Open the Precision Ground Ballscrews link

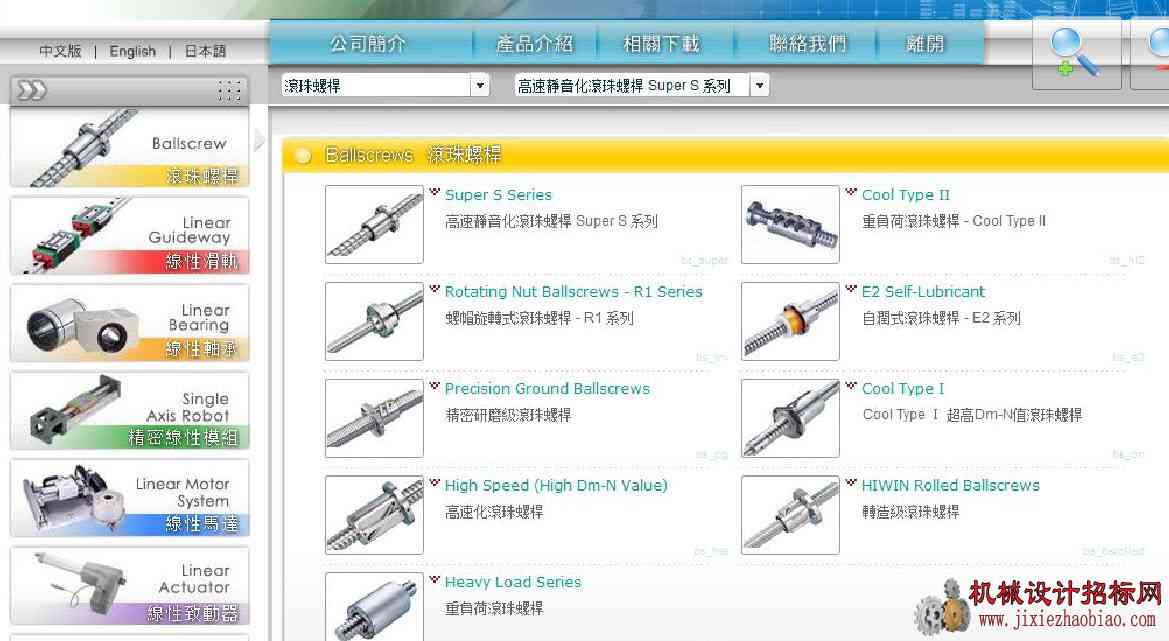click(547, 389)
